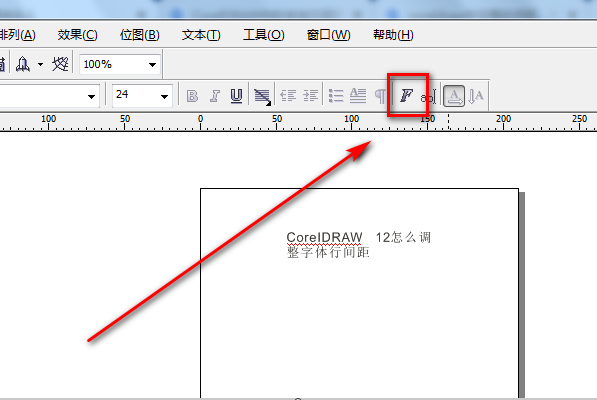Click the decrease indent icon
The width and height of the screenshot is (597, 400).
[288, 96]
